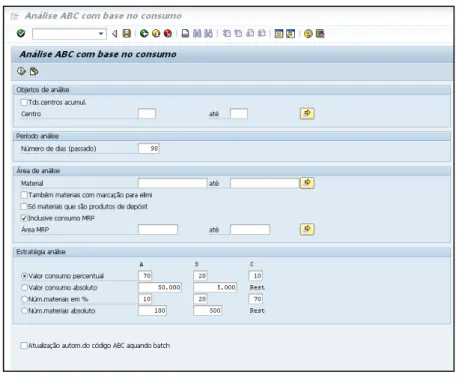
Task: Click the command field text box
Action: click(65, 34)
